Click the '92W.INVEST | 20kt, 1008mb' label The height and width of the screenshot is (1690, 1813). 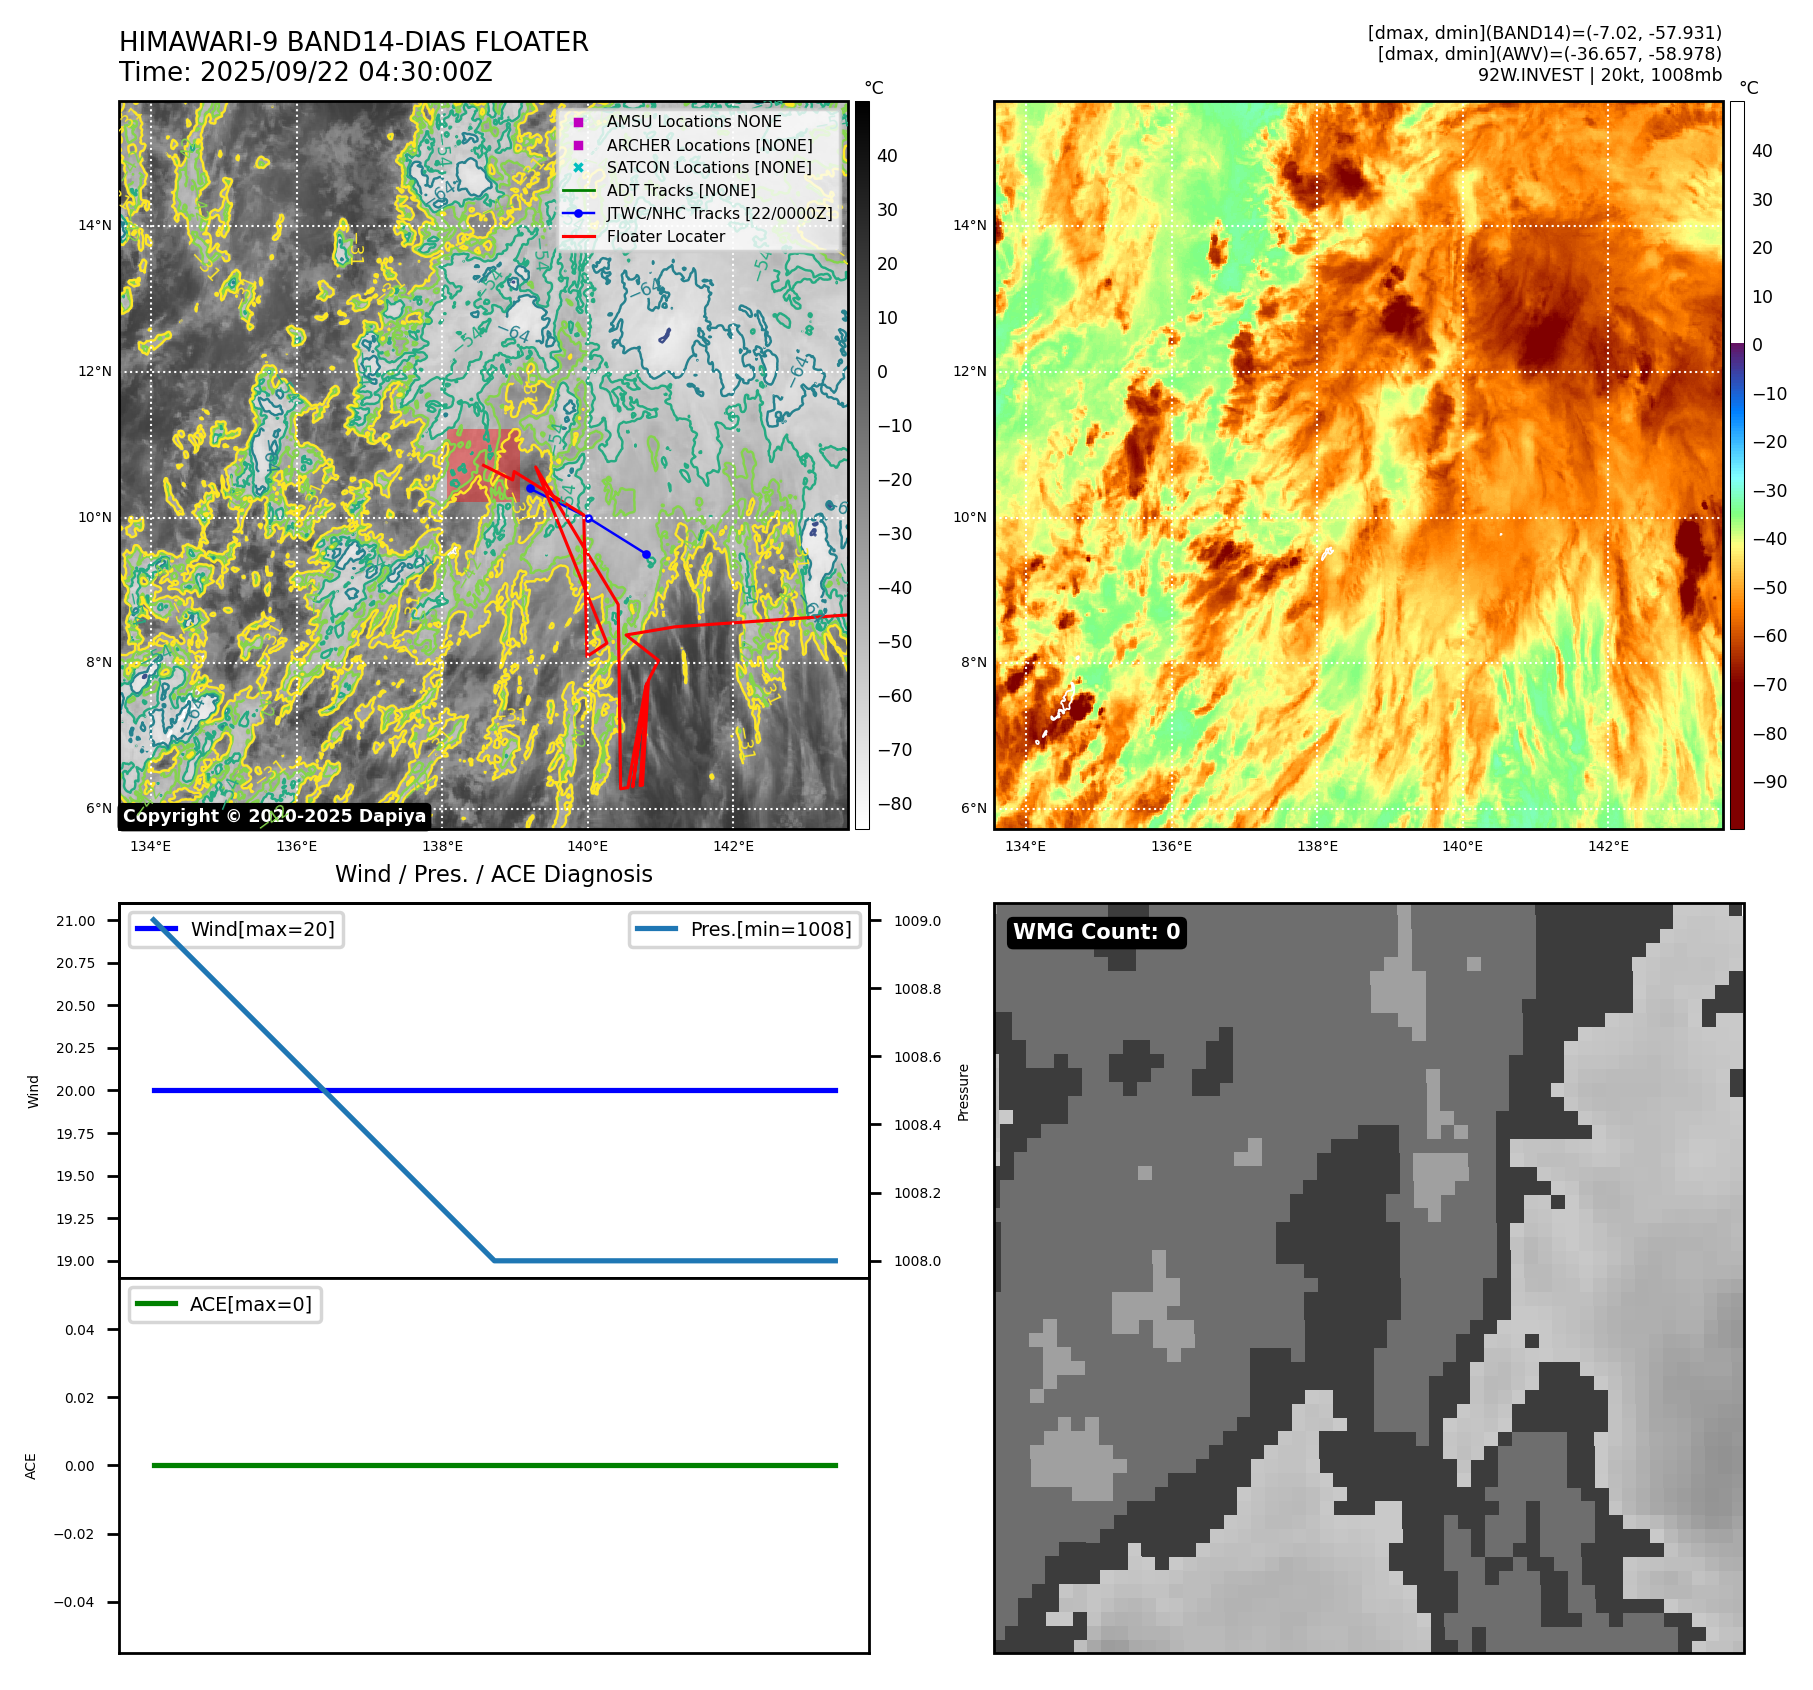(1600, 75)
